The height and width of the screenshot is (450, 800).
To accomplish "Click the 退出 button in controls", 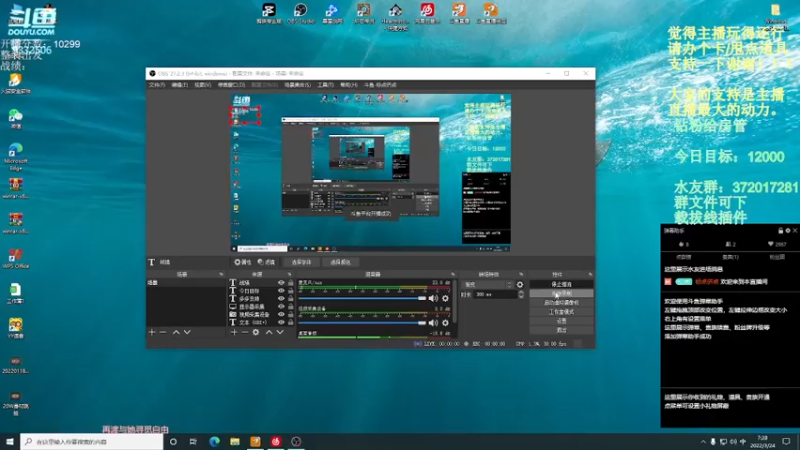I will click(x=561, y=330).
